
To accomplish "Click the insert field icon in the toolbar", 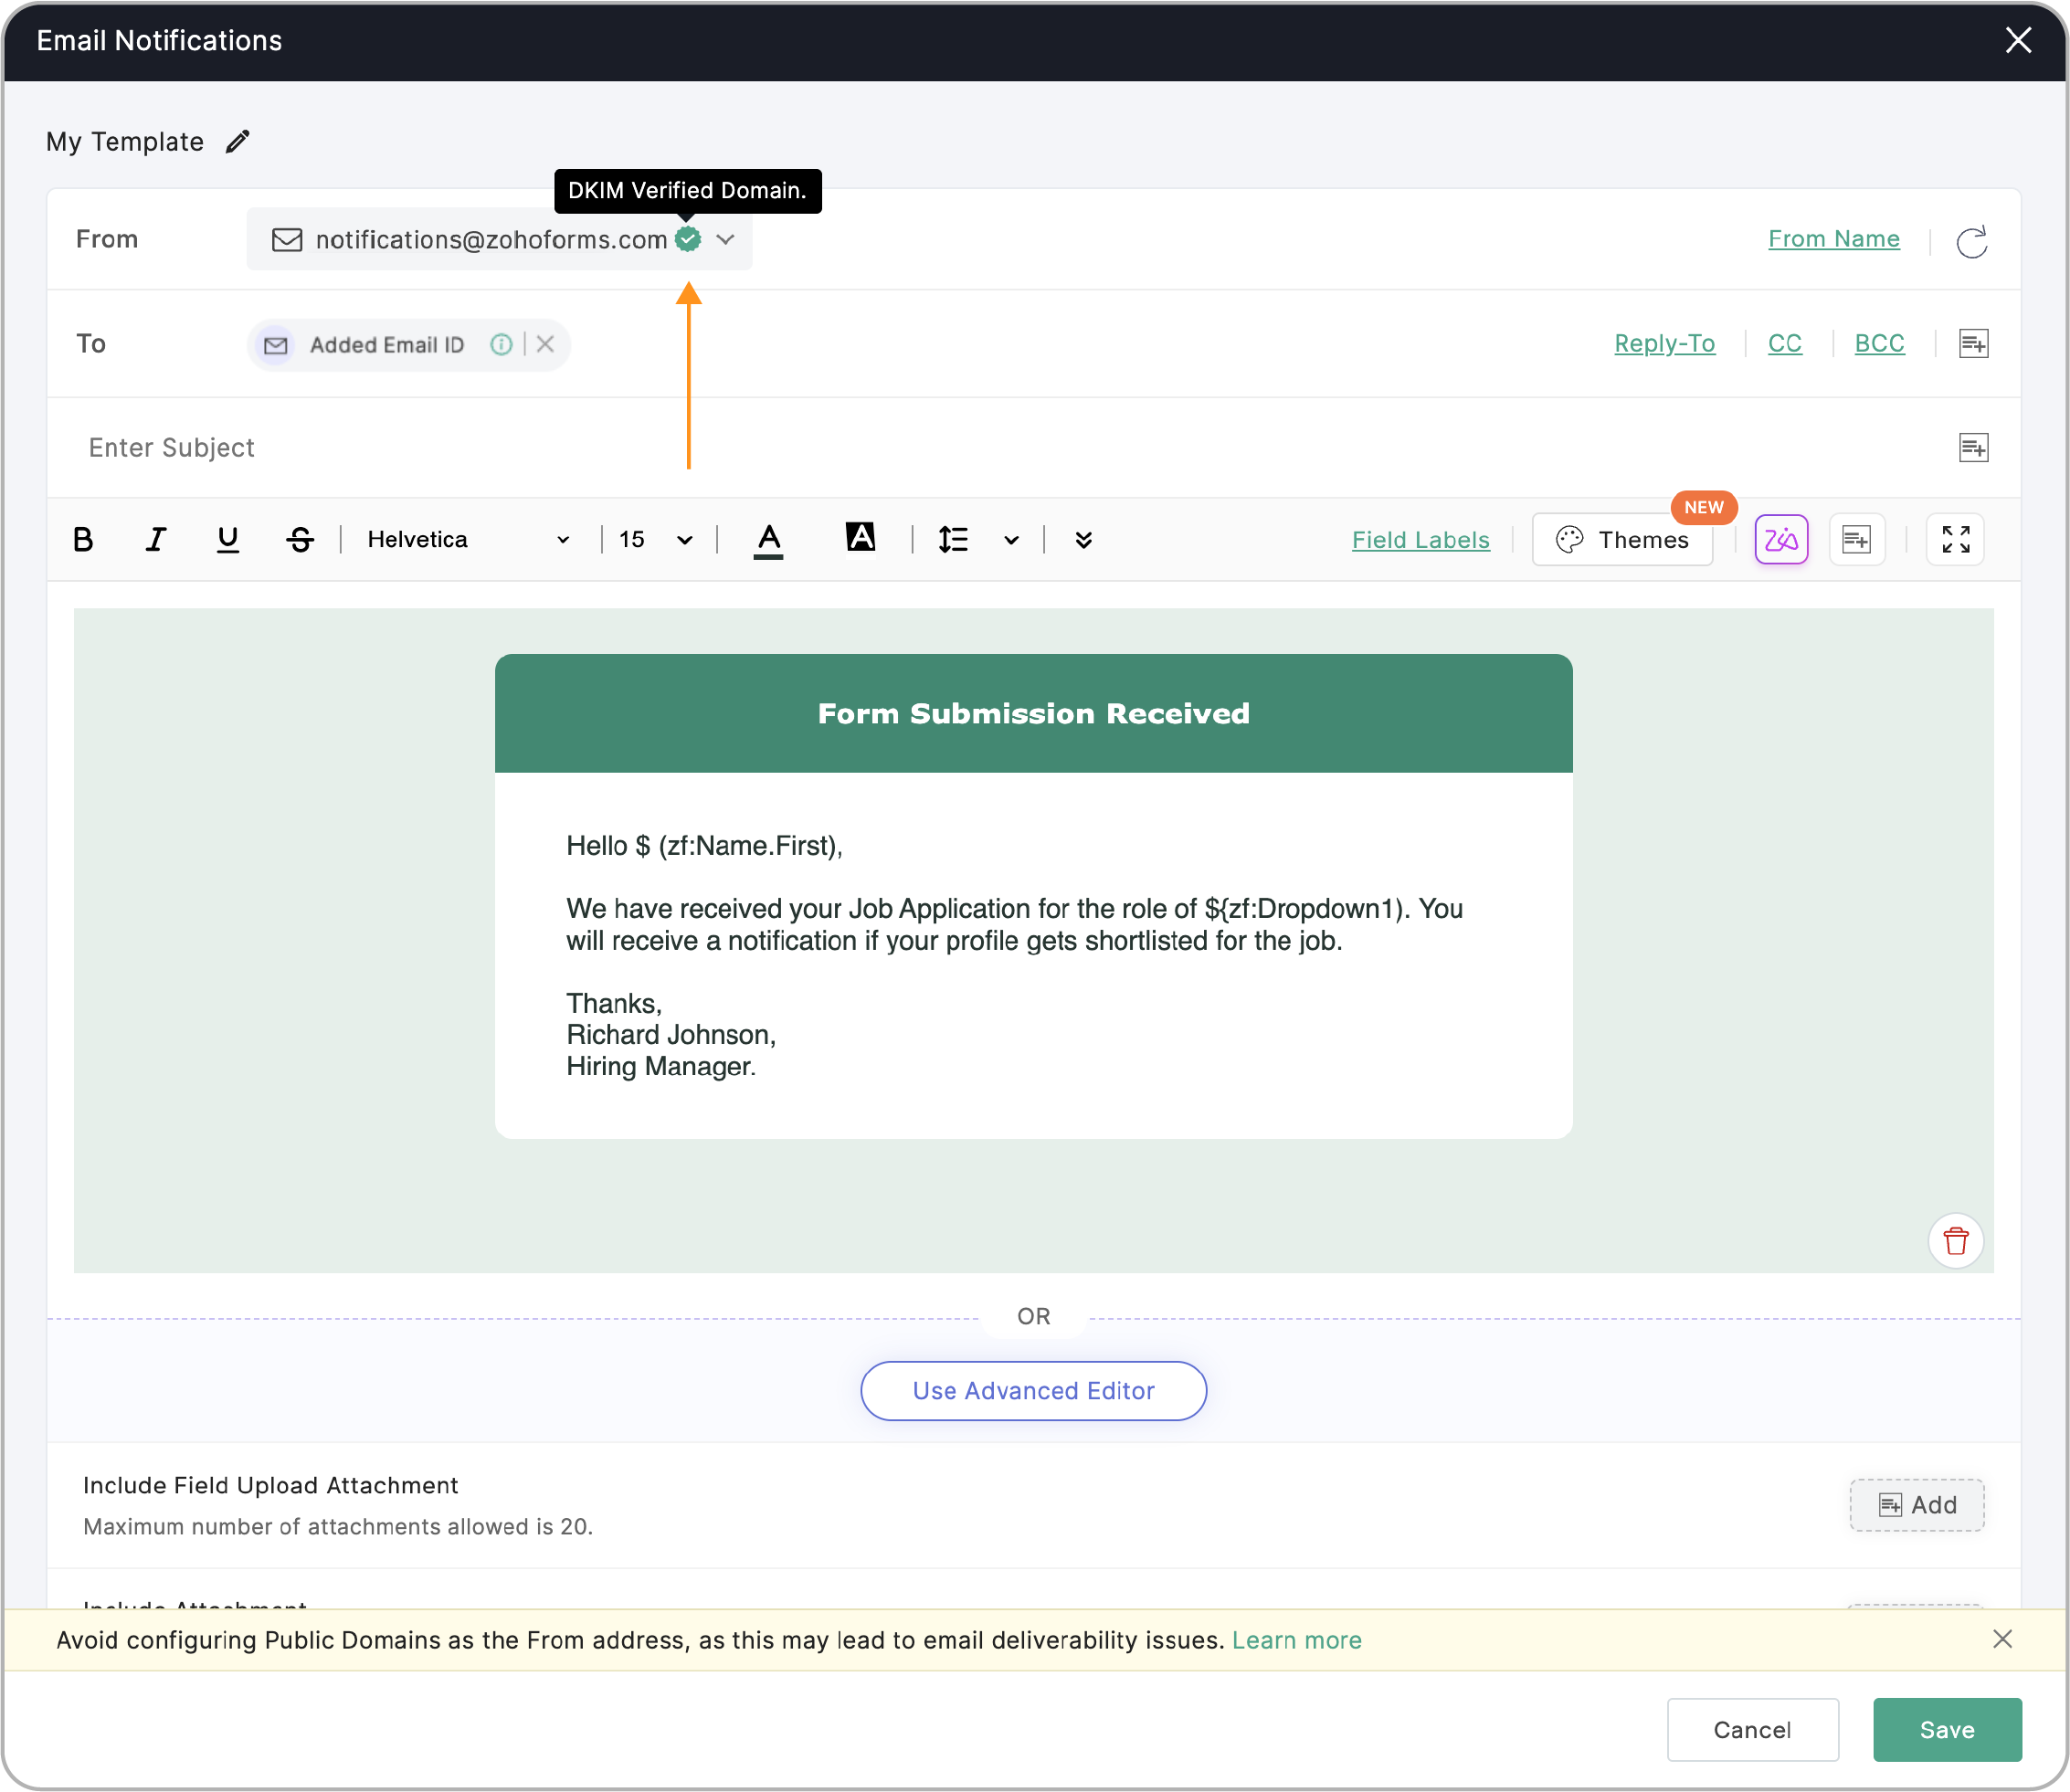I will [x=1857, y=540].
